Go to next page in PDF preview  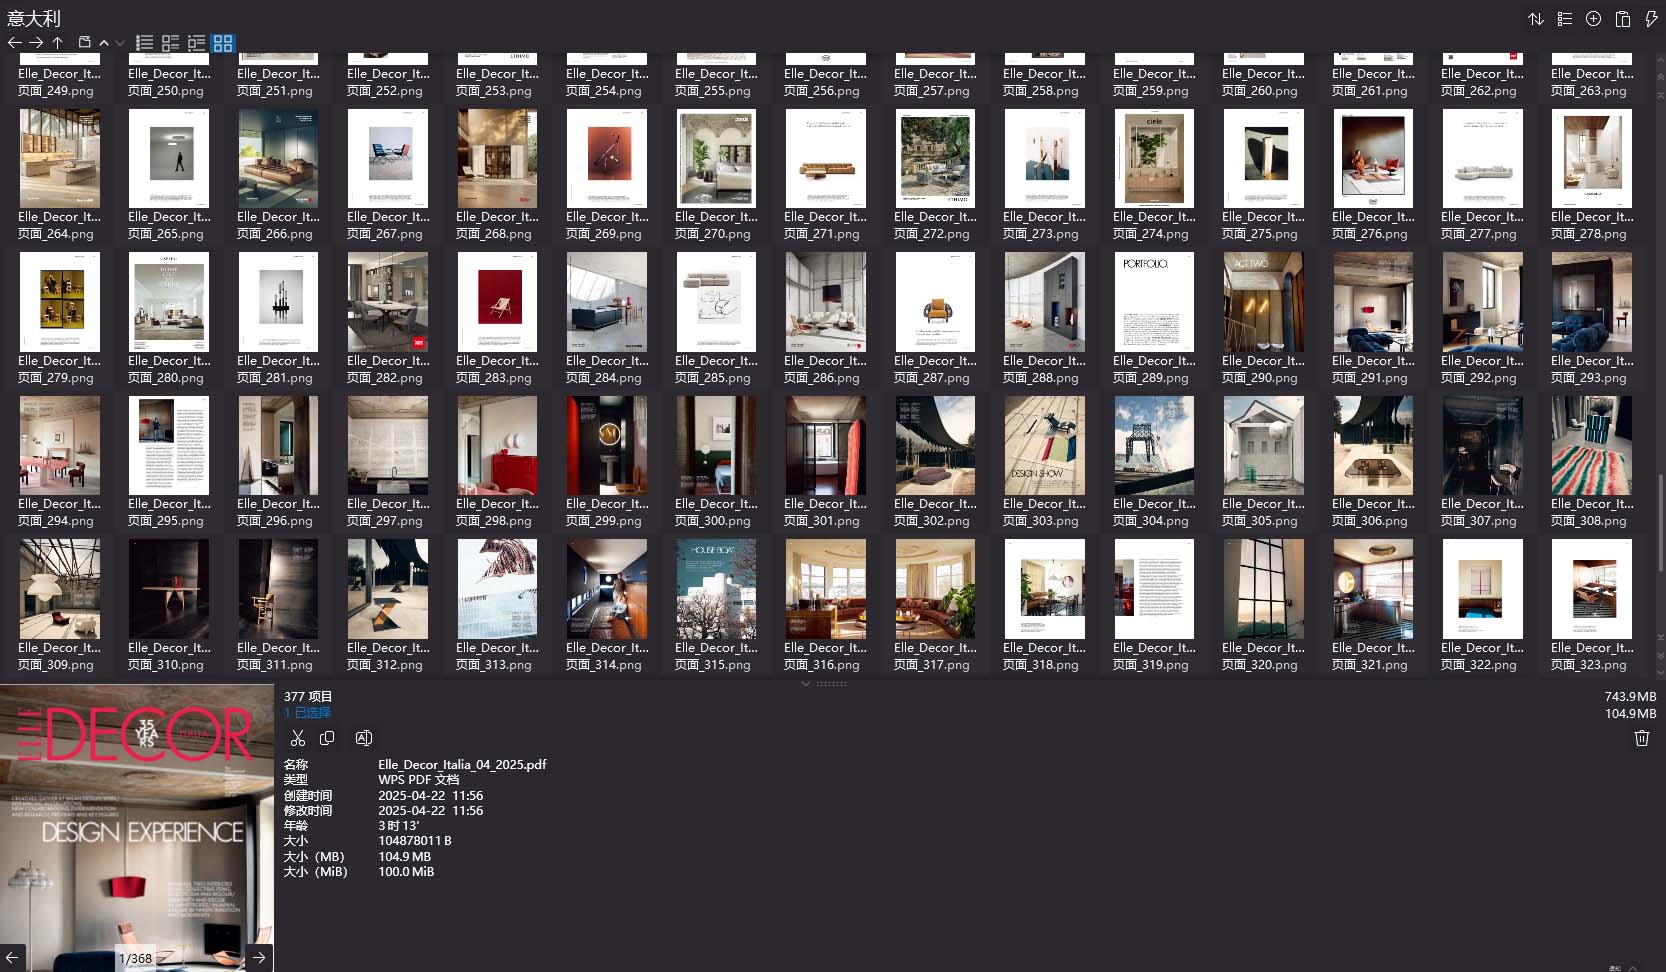tap(259, 957)
